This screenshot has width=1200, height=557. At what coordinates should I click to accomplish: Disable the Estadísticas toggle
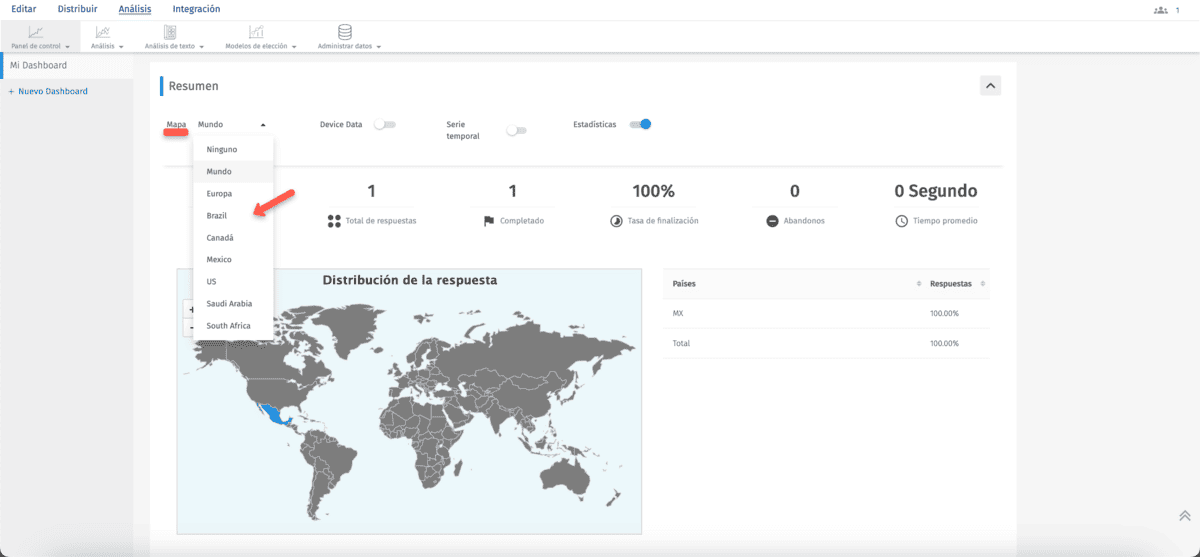point(640,125)
